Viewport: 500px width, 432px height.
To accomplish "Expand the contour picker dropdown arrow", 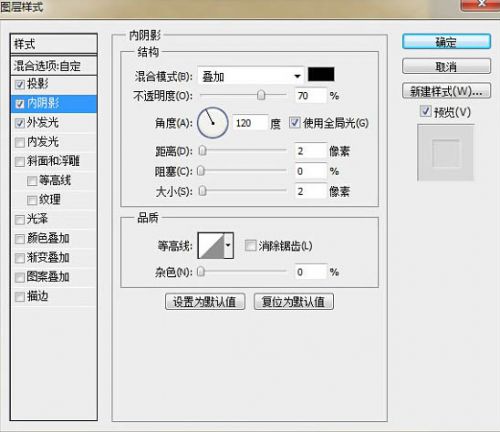I will coord(228,246).
